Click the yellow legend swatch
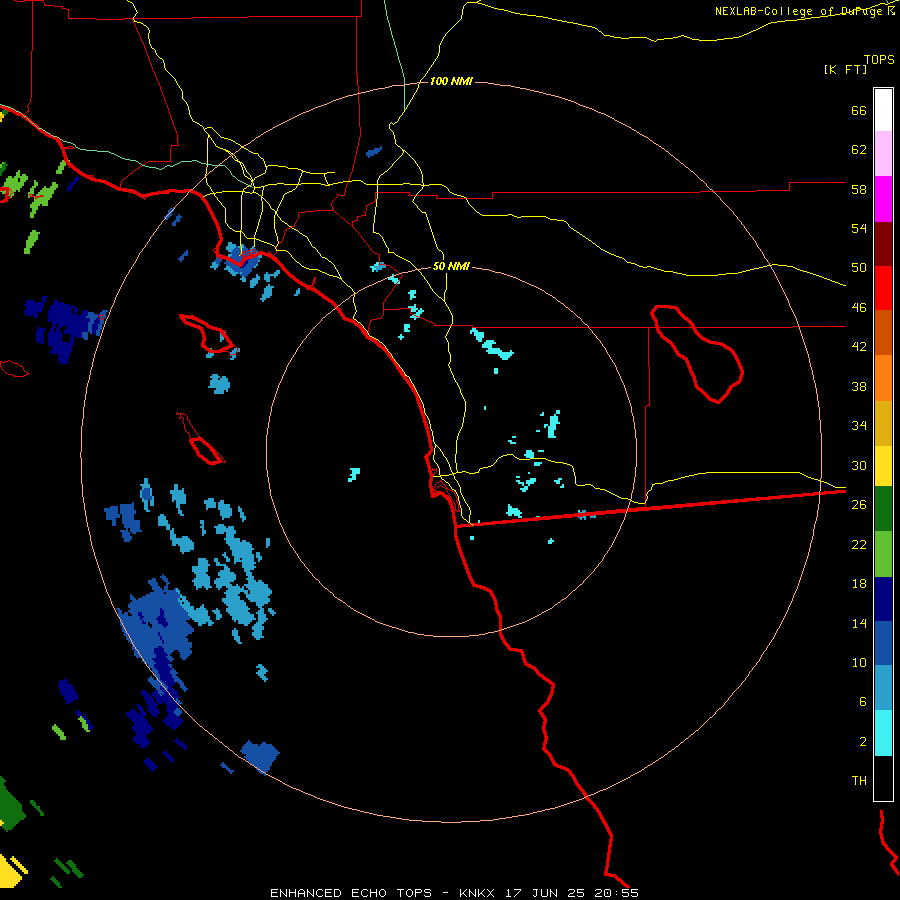This screenshot has height=900, width=900. (x=883, y=466)
